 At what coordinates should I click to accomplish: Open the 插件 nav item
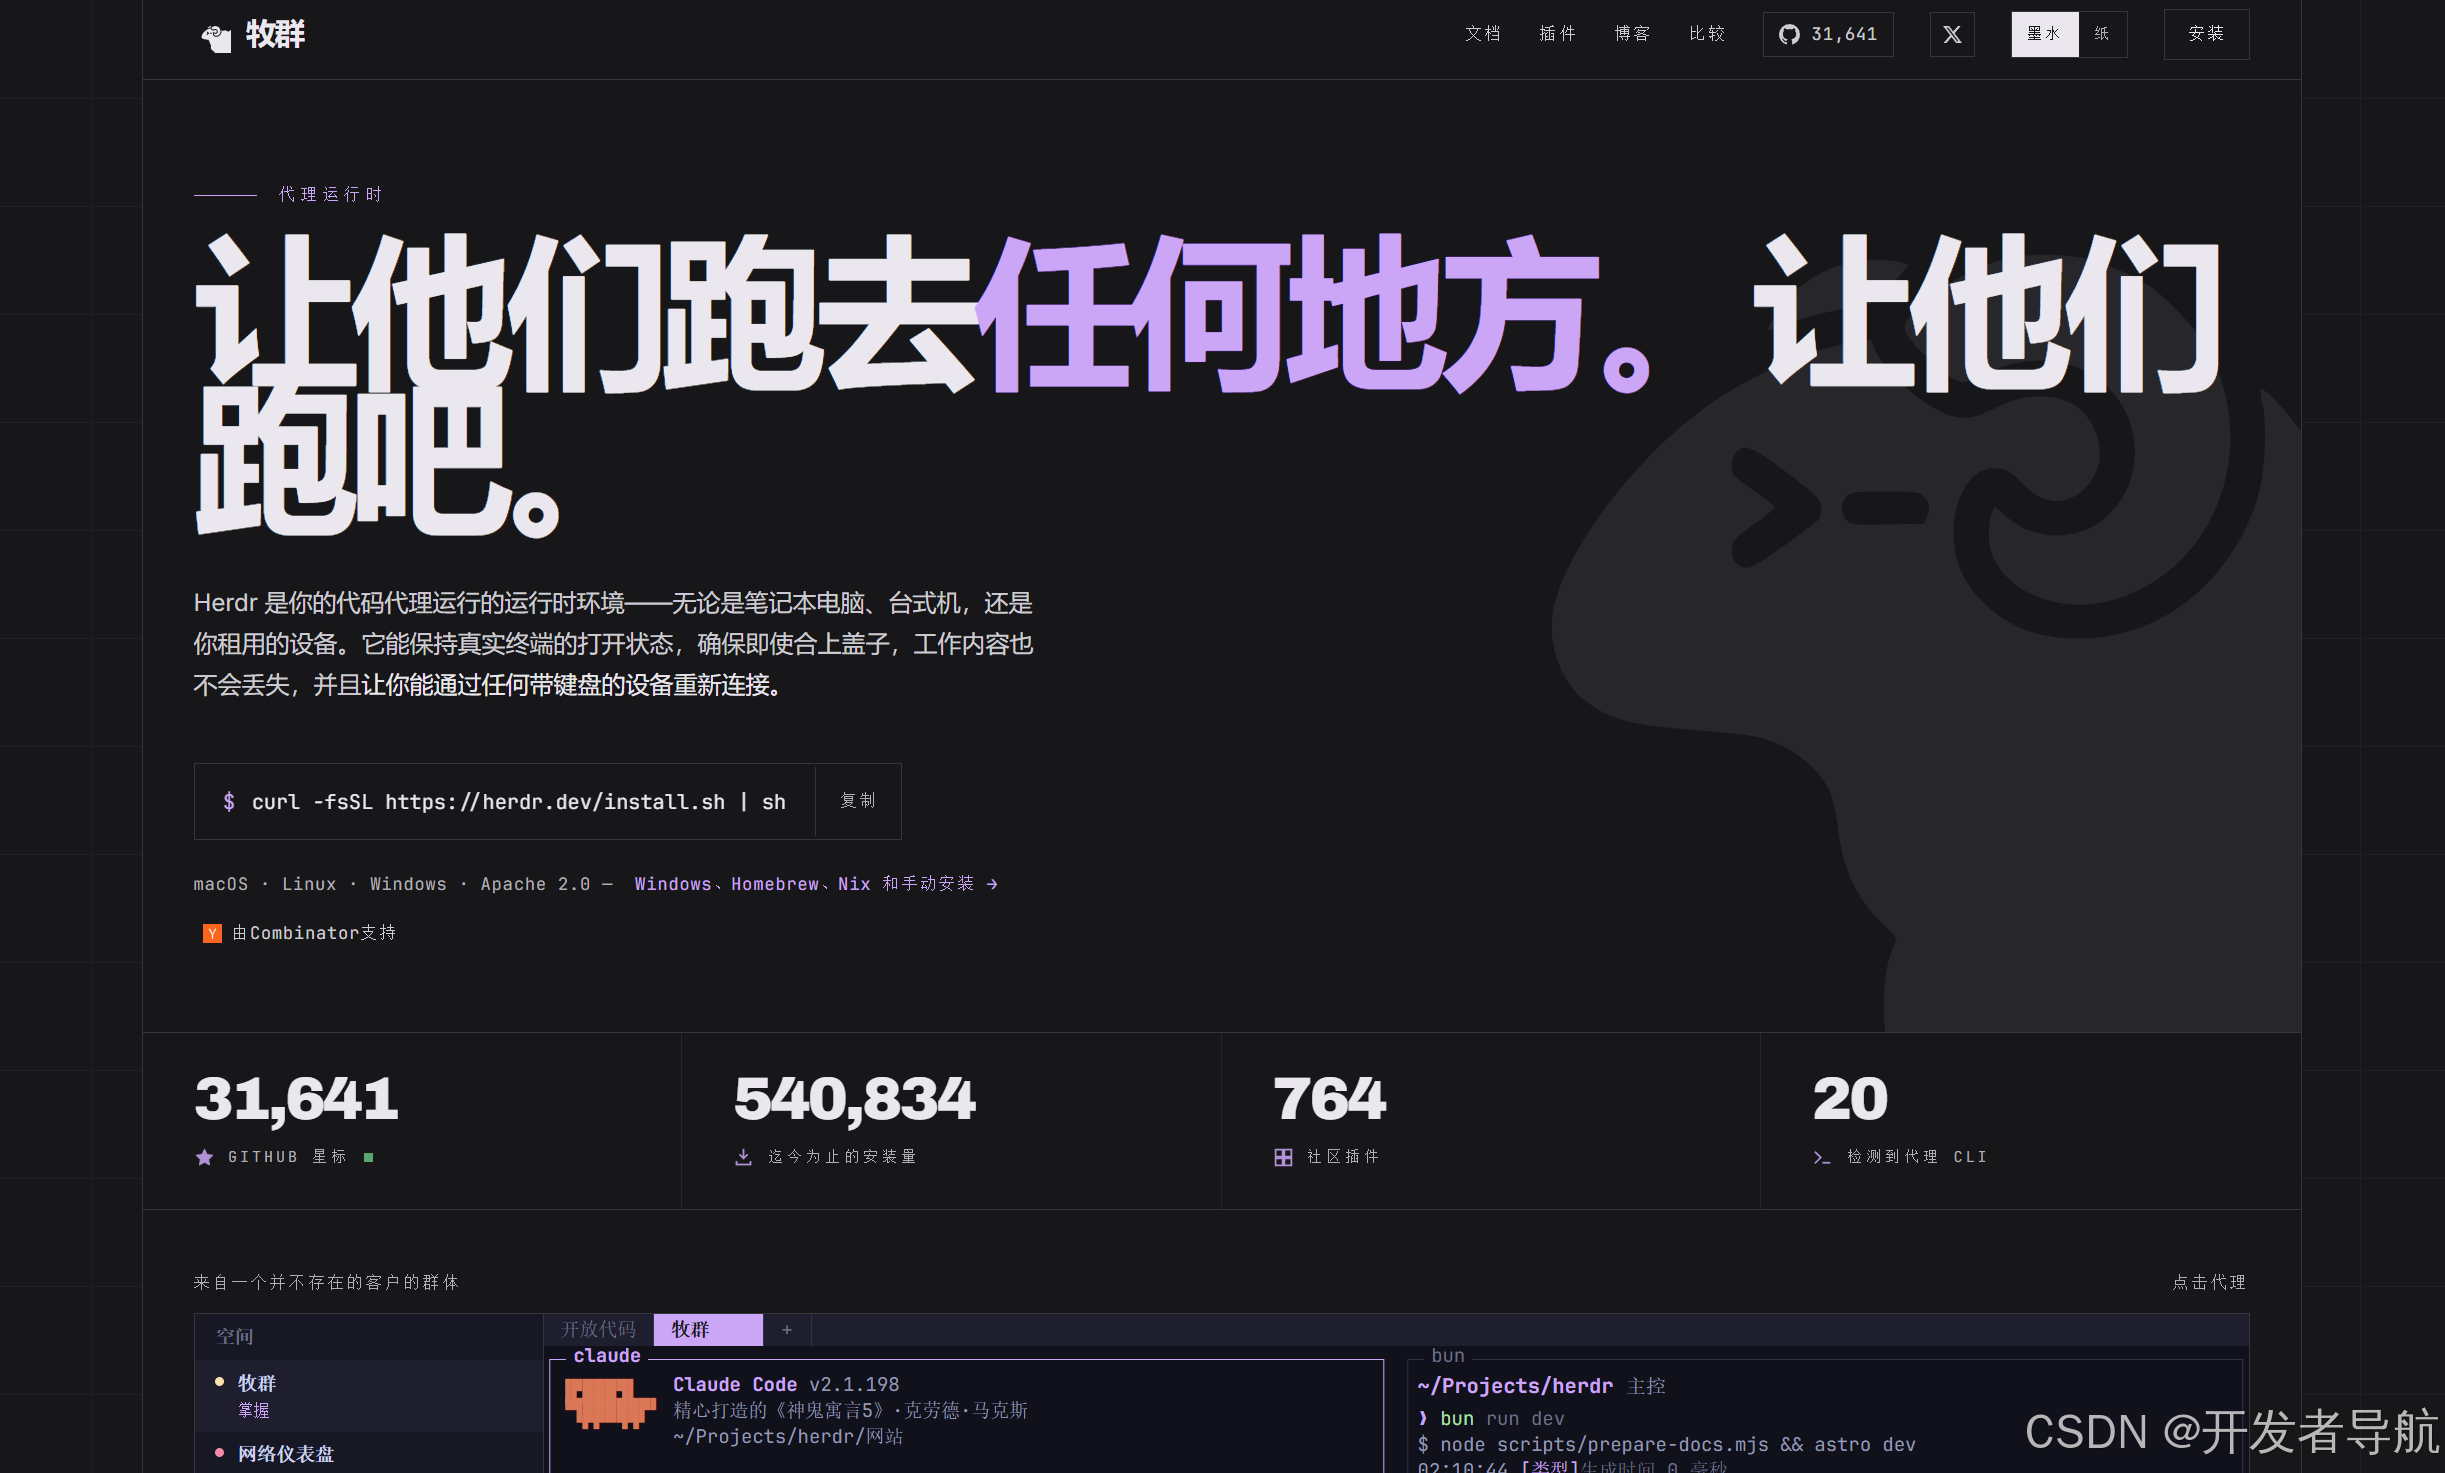pos(1557,34)
